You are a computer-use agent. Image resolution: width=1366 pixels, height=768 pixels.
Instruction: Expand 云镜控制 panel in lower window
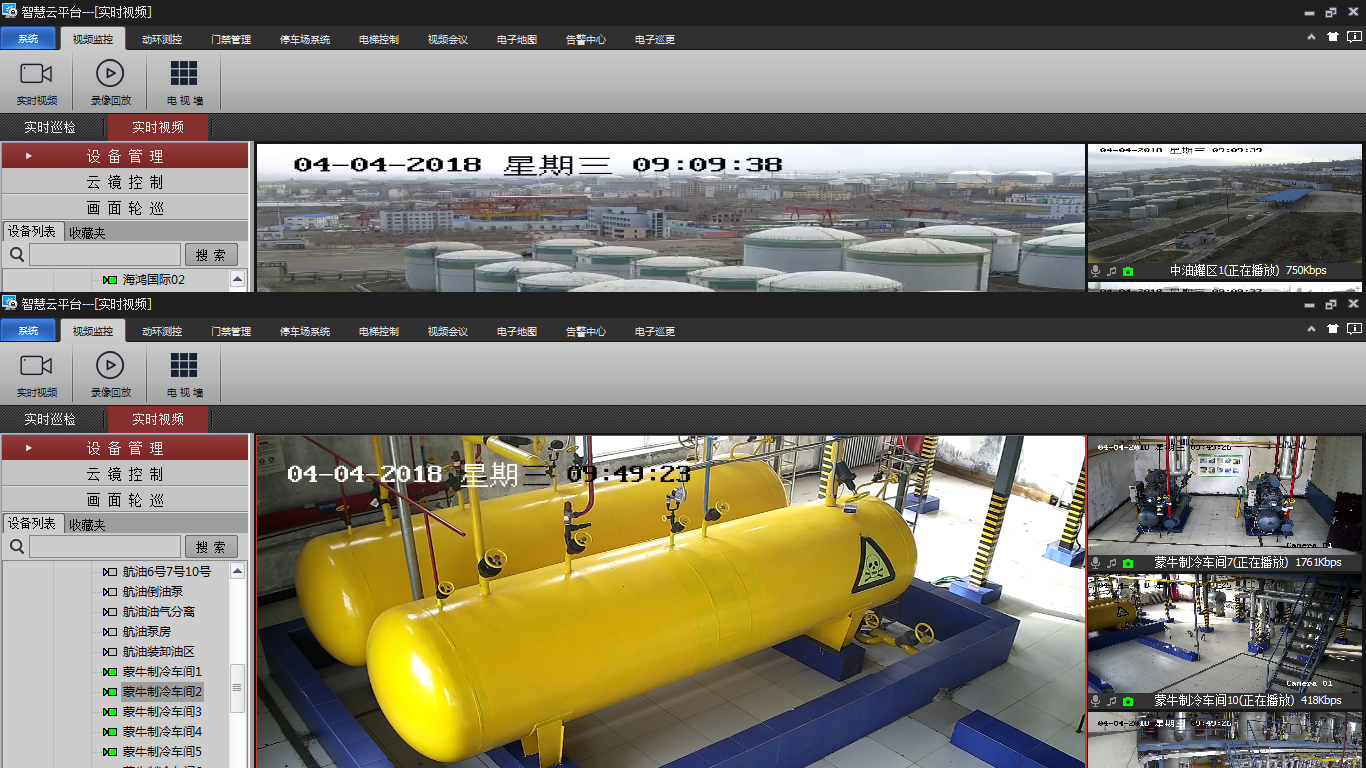click(125, 474)
